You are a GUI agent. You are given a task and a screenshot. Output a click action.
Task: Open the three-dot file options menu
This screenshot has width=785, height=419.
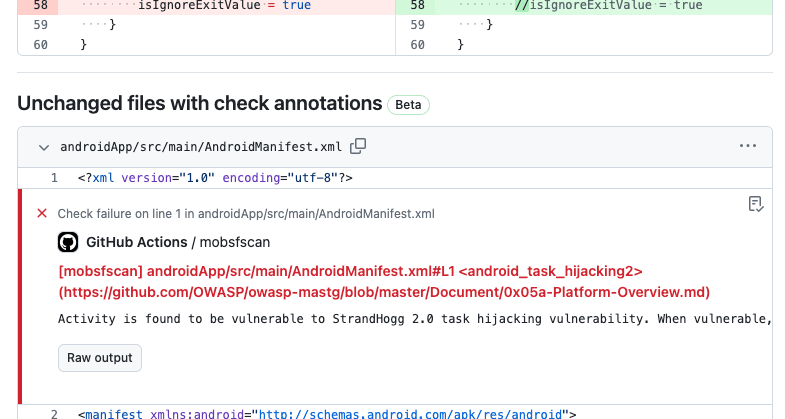point(747,146)
